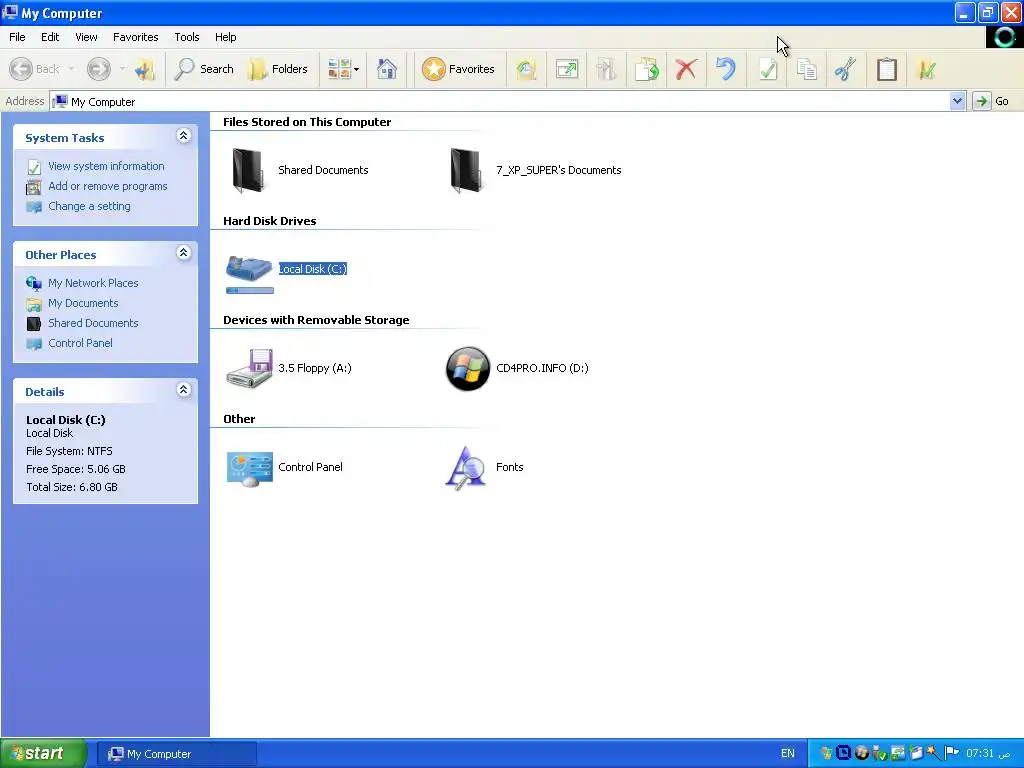Click the white flag tray icon

(952, 753)
